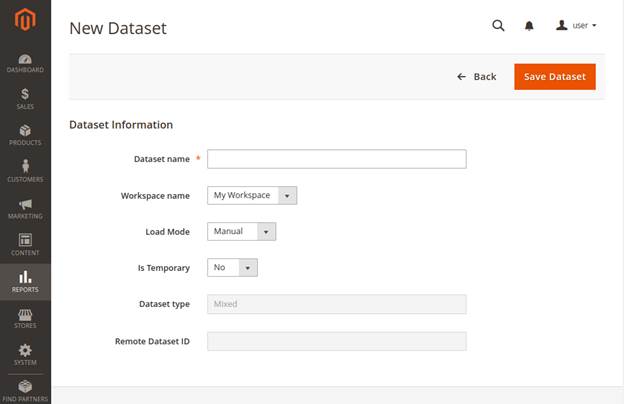Screen dimensions: 624x404
Task: Open the Stores sidebar menu
Action: tap(25, 318)
